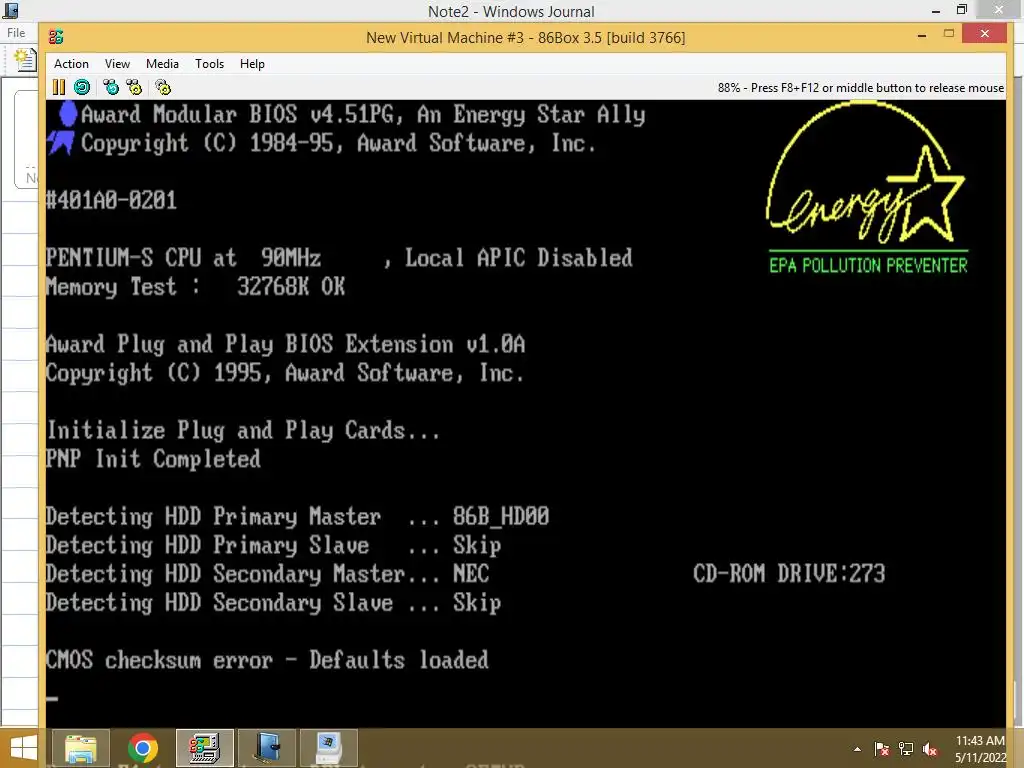
Task: Switch to the 86Box manager taskbar icon
Action: click(204, 748)
